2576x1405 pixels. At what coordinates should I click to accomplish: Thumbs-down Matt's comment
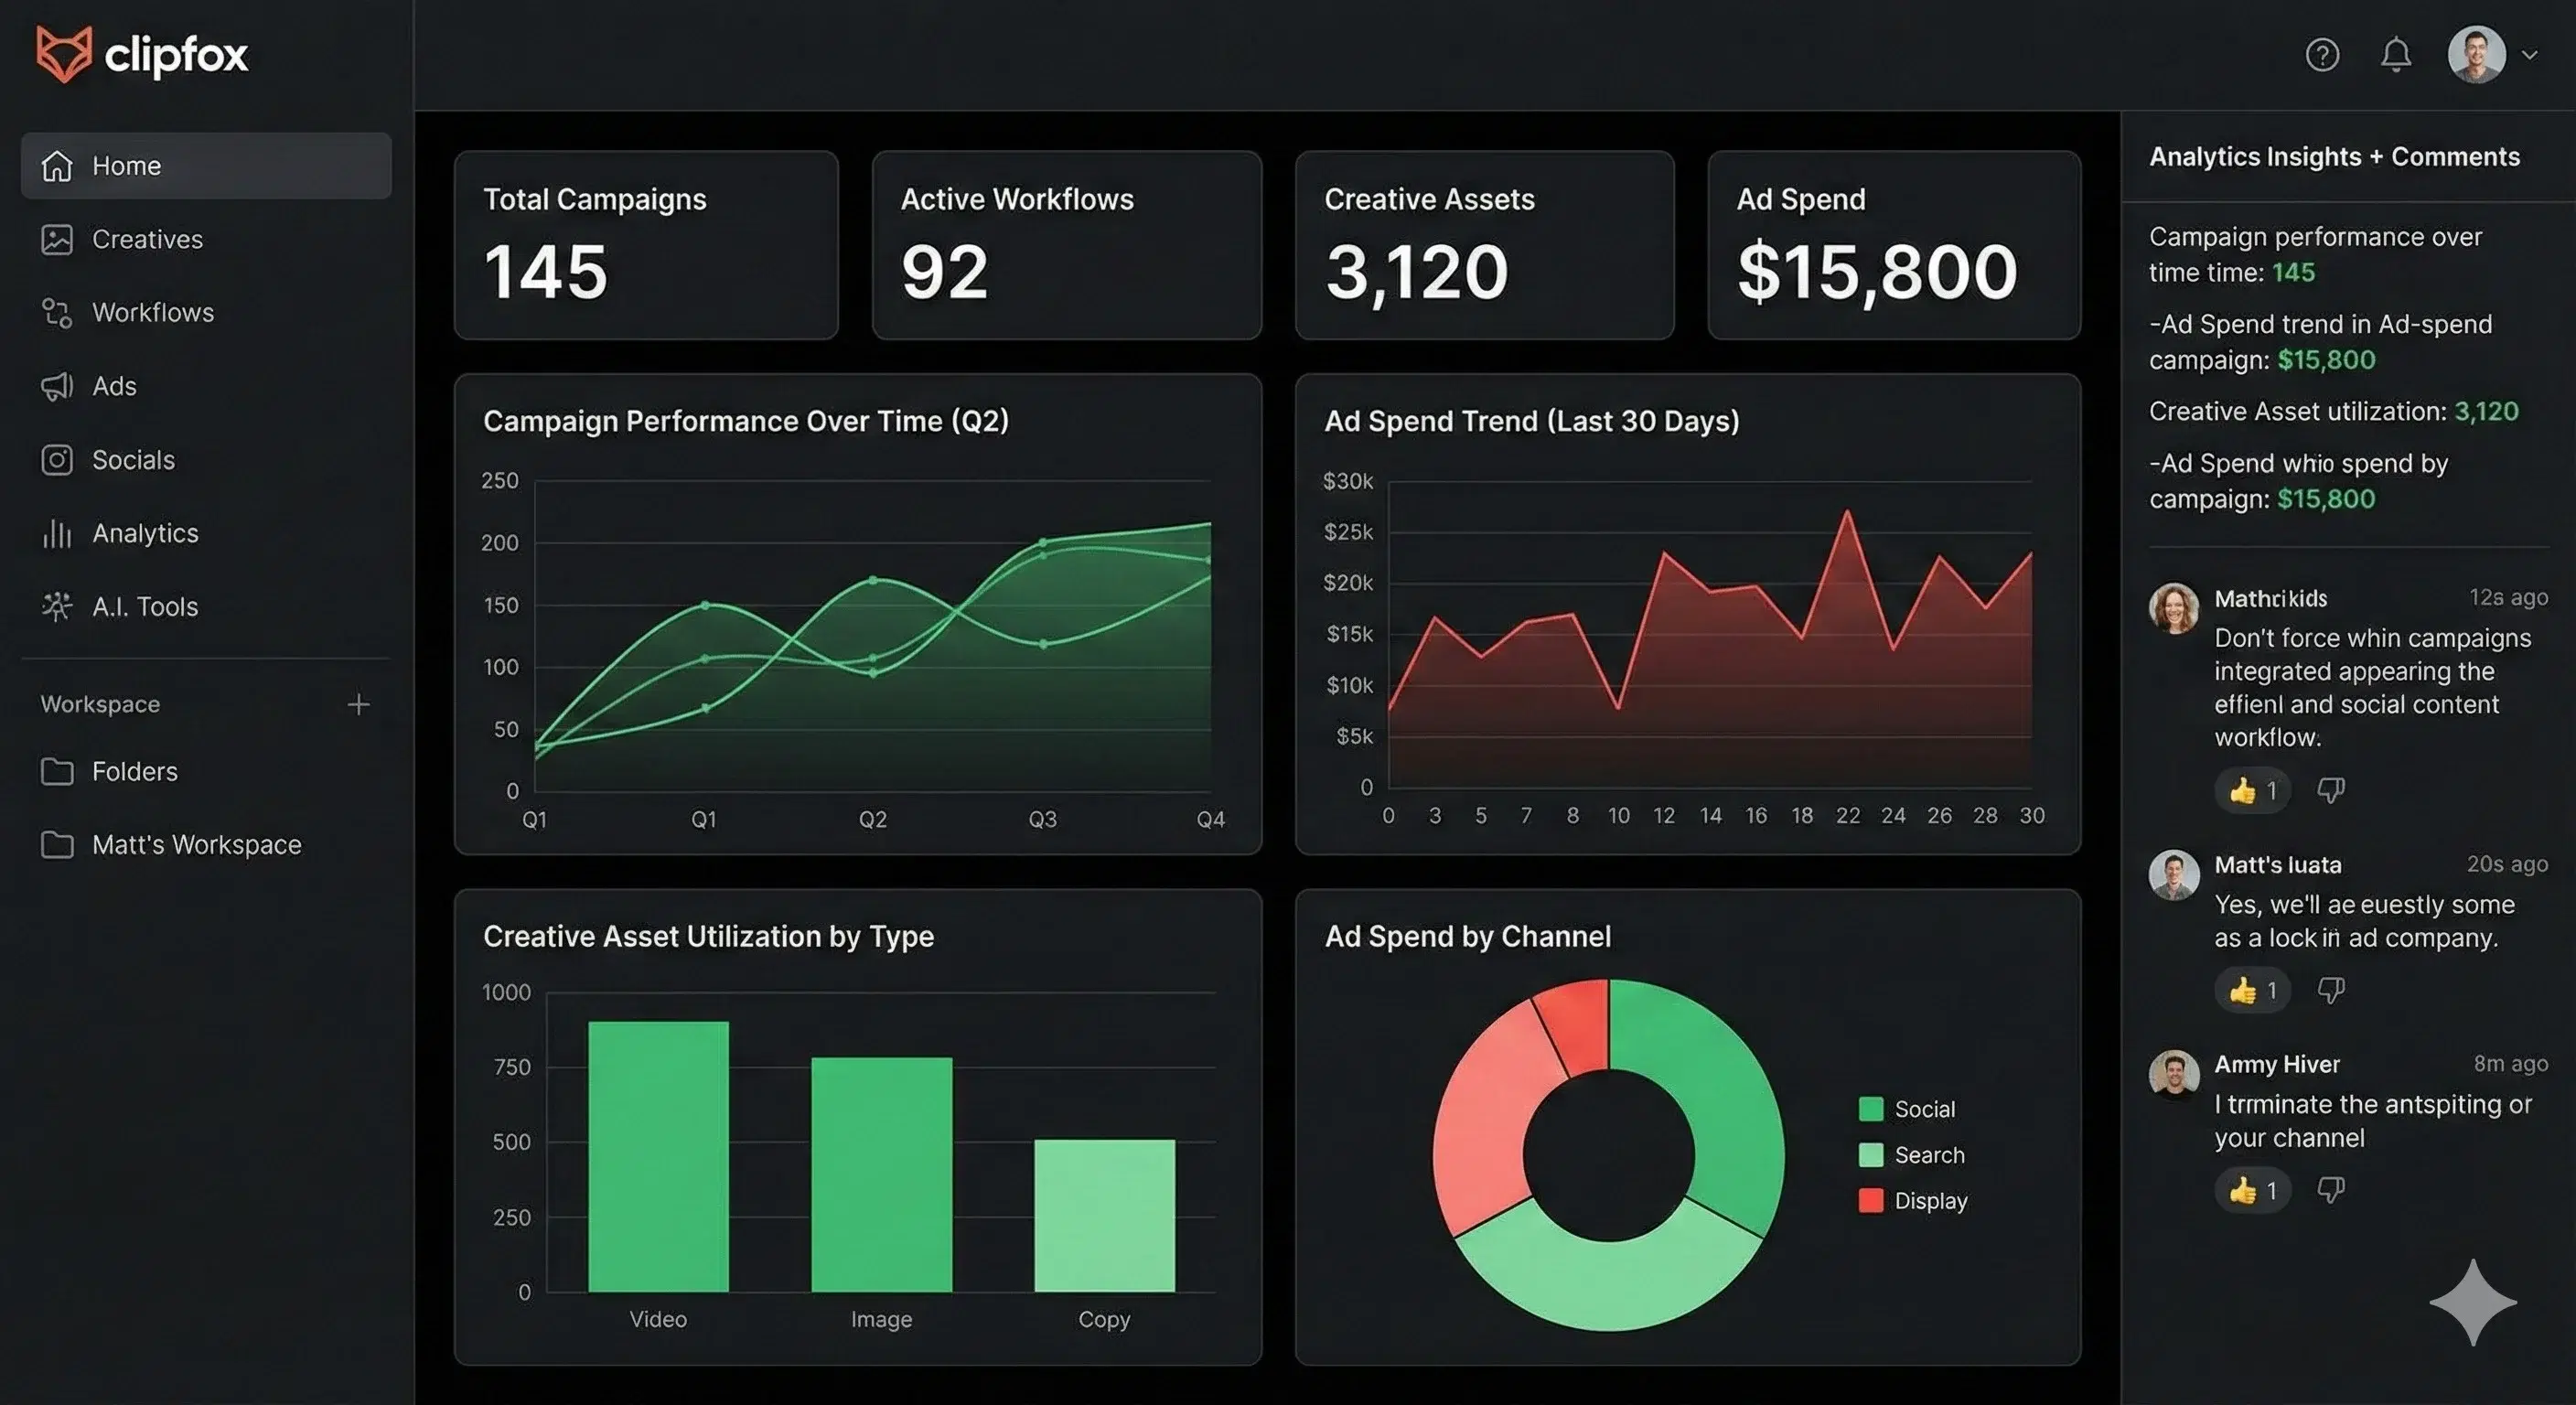tap(2333, 989)
